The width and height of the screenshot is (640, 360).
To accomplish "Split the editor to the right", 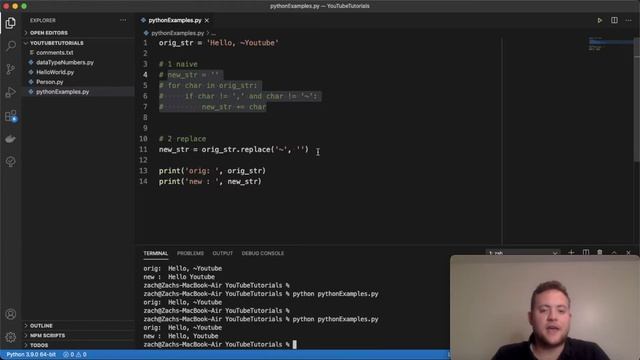I will tap(614, 20).
